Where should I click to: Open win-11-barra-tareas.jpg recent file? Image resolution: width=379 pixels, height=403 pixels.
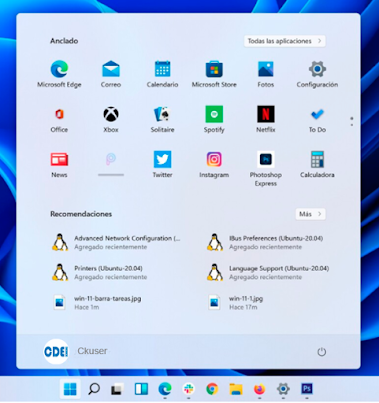(97, 302)
